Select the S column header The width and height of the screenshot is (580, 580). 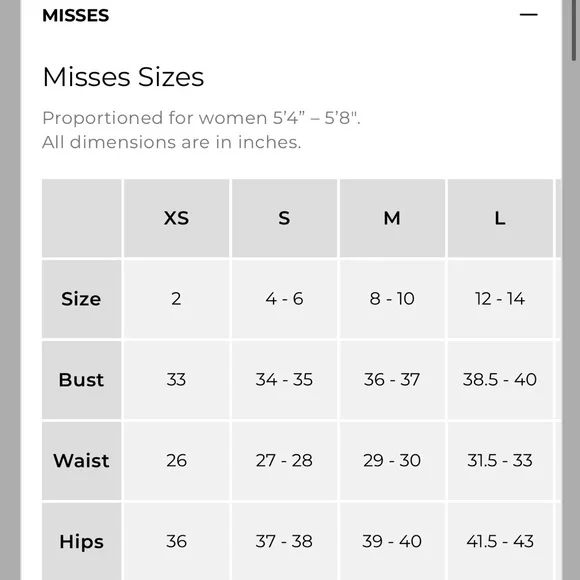(284, 218)
